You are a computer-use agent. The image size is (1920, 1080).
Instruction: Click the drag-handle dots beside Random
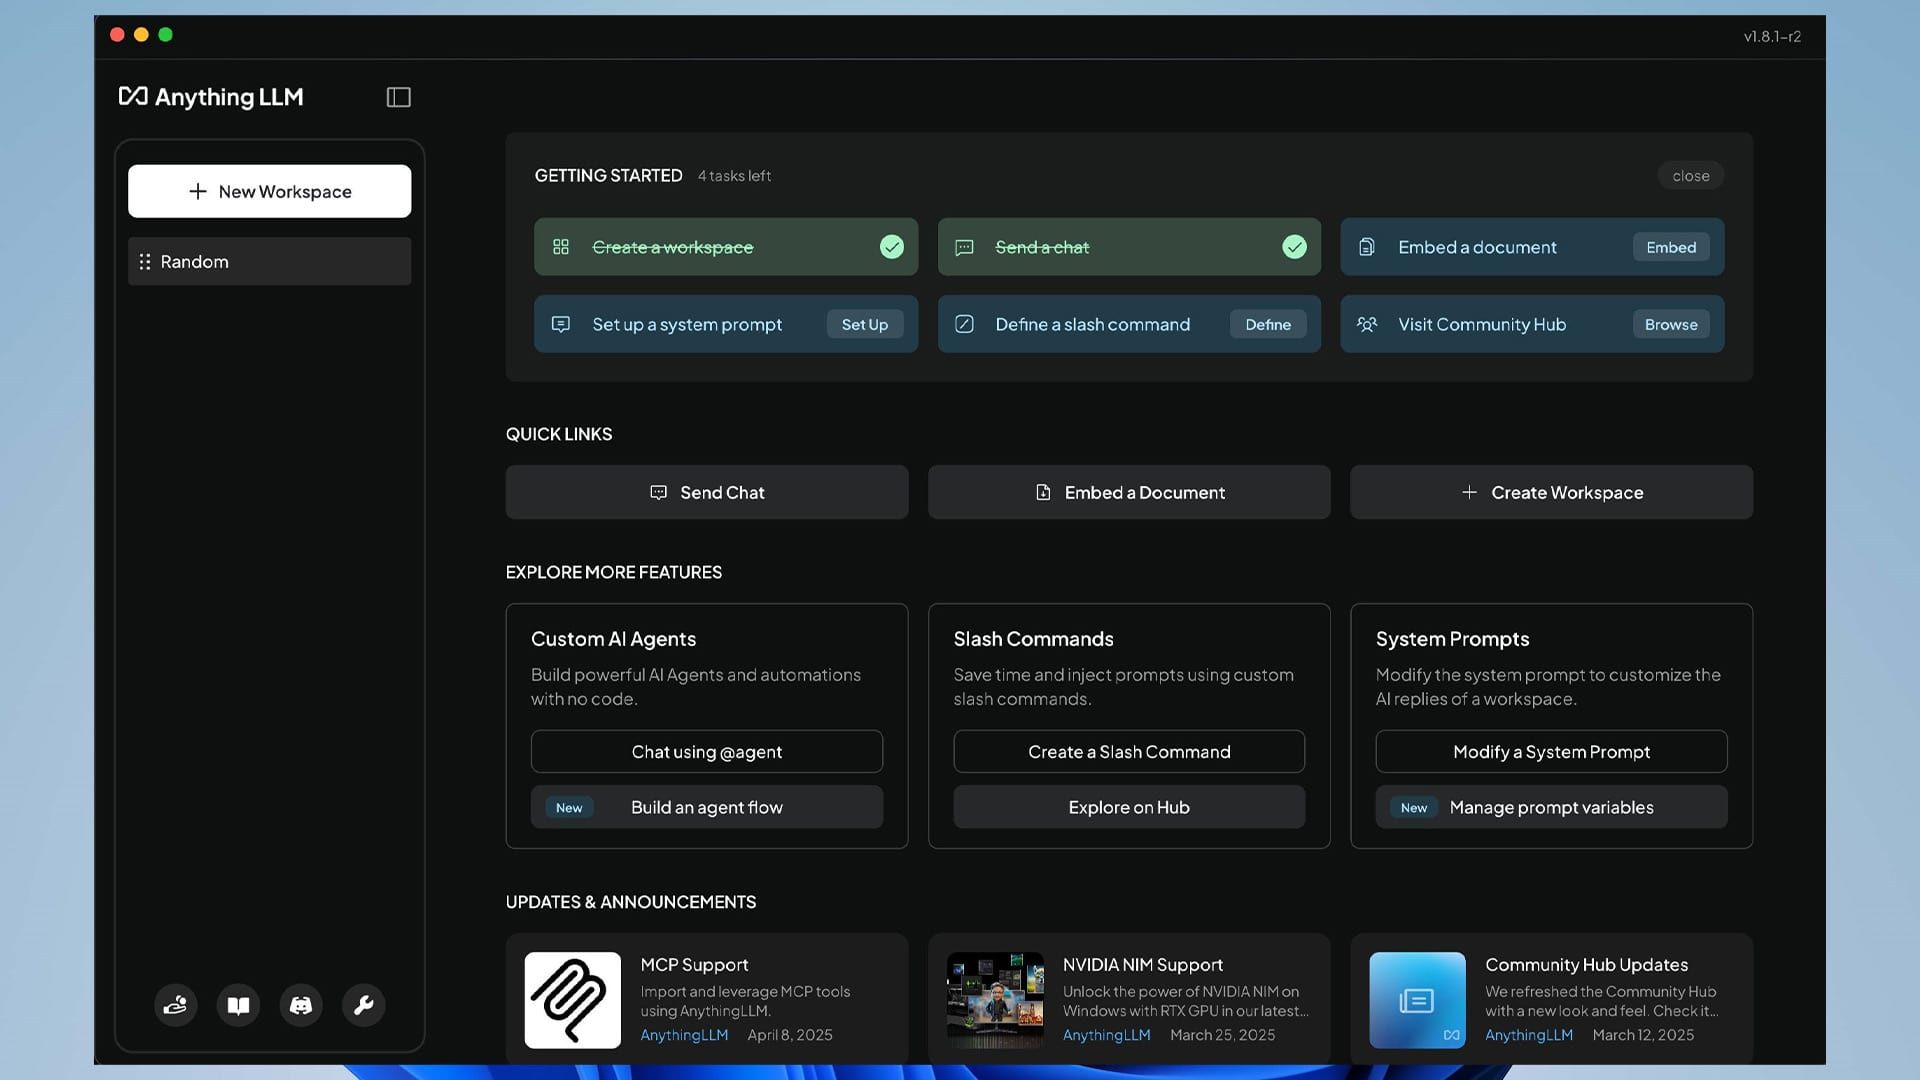click(145, 262)
